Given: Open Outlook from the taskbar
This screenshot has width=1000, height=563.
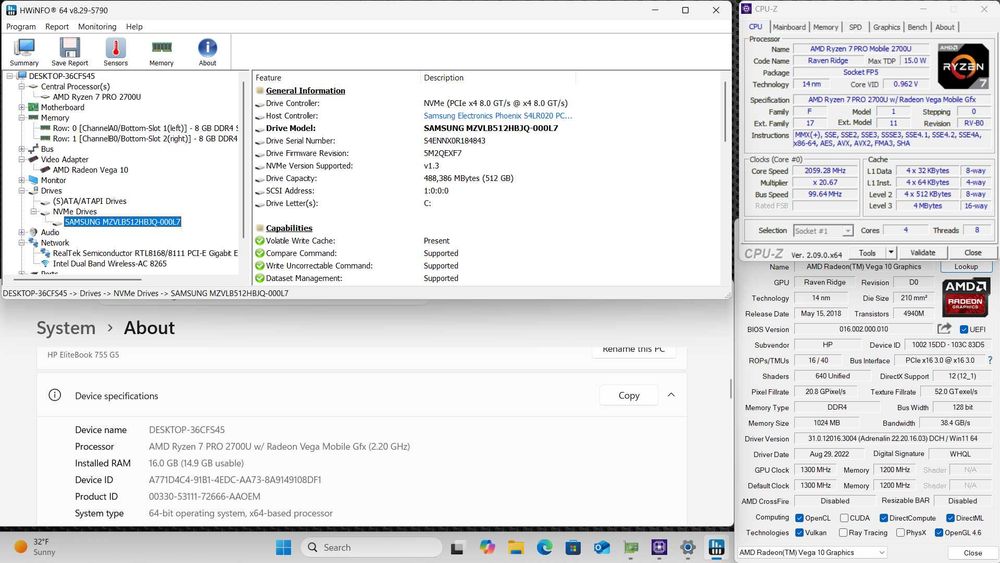Looking at the screenshot, I should [x=601, y=547].
